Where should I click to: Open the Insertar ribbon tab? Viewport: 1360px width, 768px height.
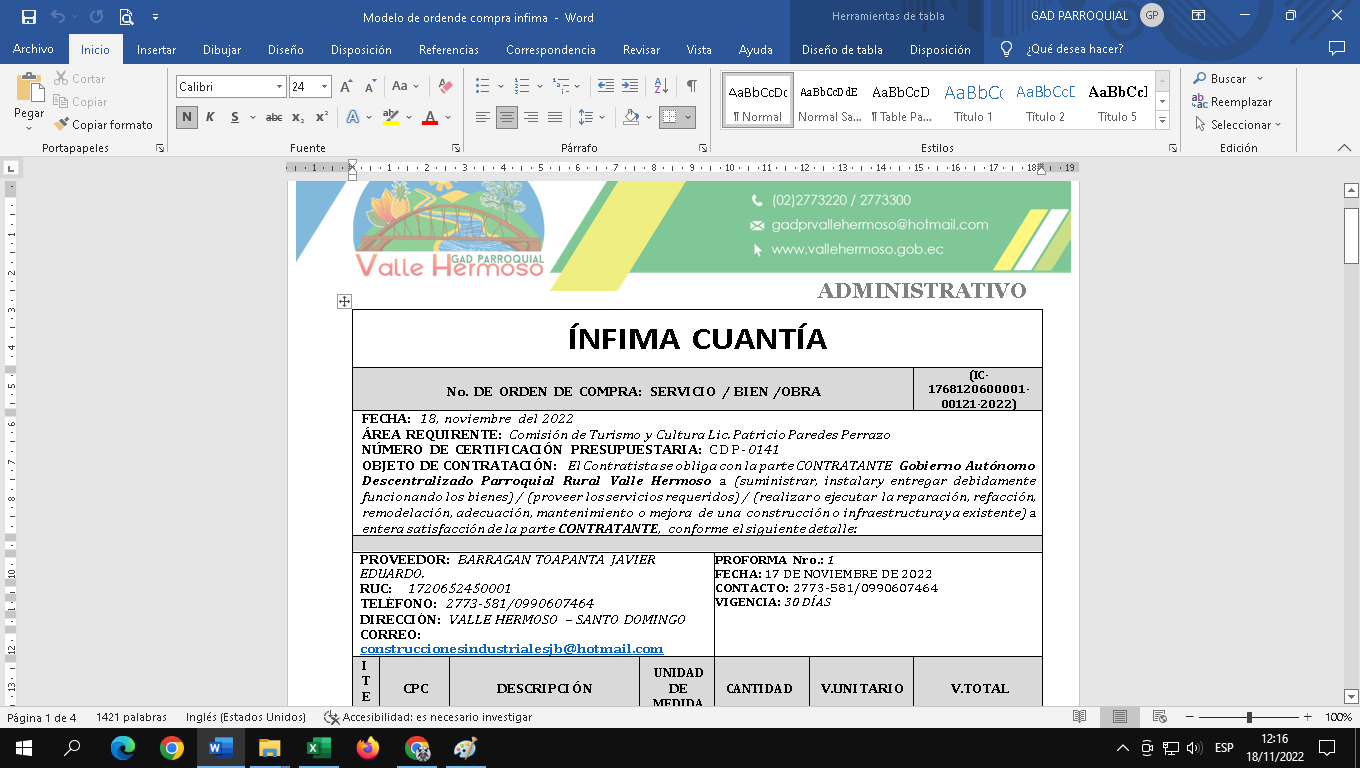(156, 49)
